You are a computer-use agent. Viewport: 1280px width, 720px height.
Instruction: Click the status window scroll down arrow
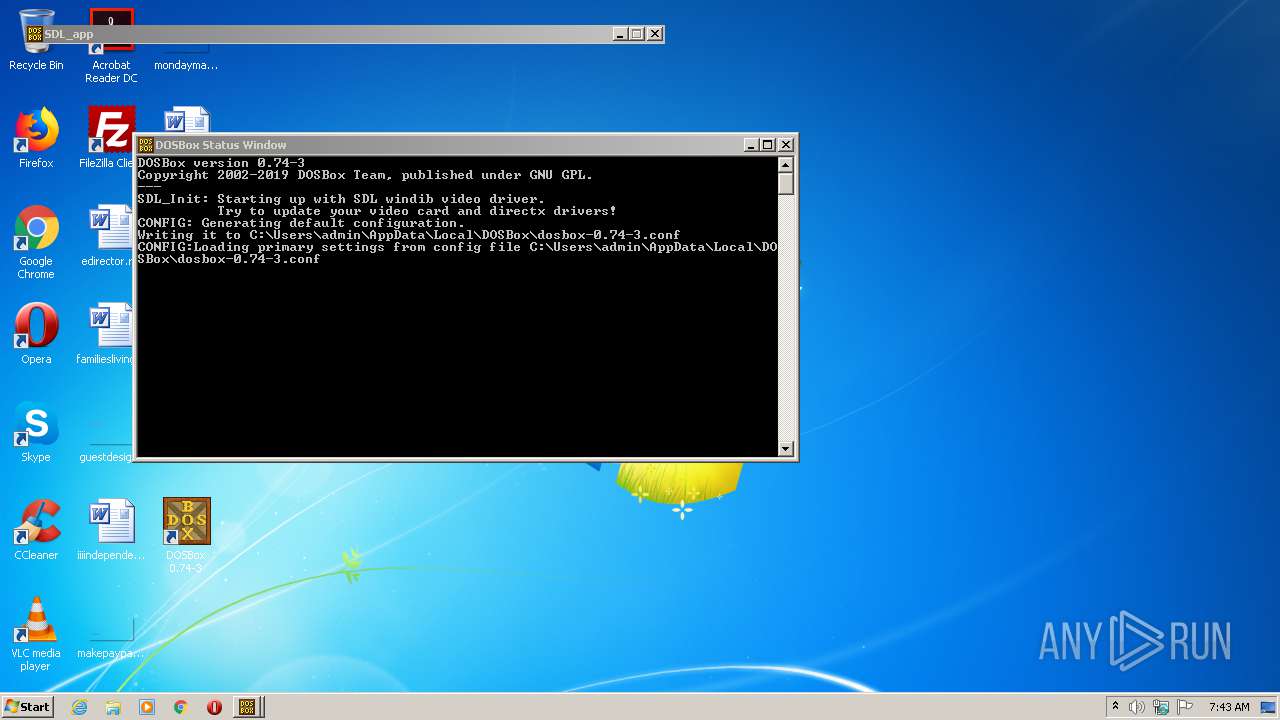(x=786, y=449)
